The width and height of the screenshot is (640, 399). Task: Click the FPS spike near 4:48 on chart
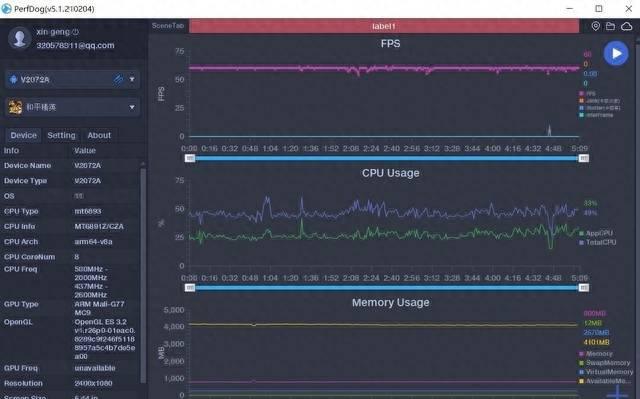pos(549,130)
